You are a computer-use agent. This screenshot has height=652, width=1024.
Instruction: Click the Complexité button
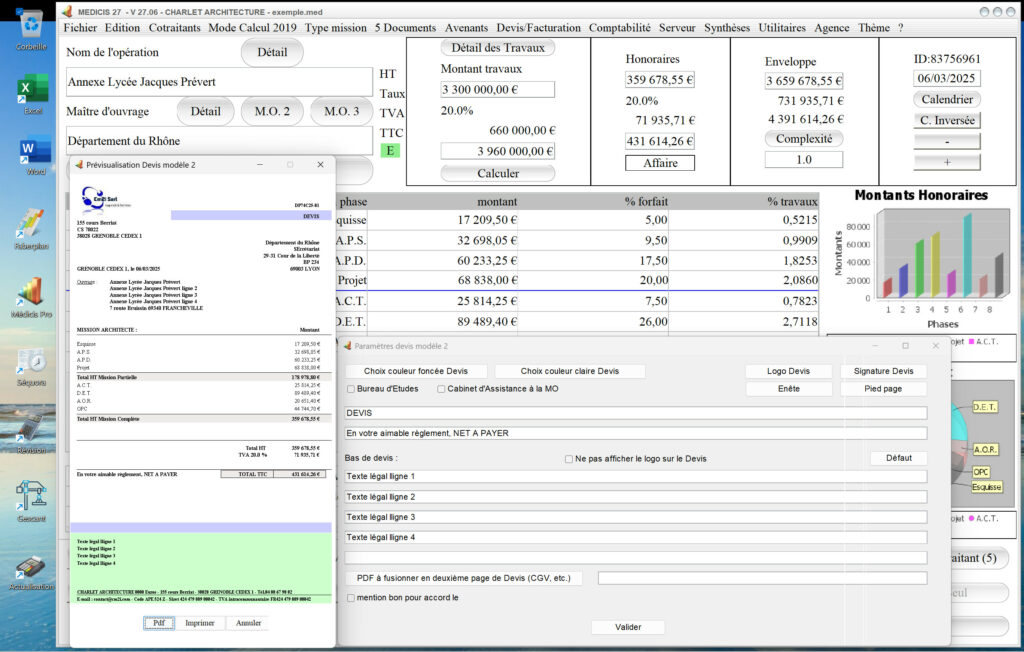(804, 139)
